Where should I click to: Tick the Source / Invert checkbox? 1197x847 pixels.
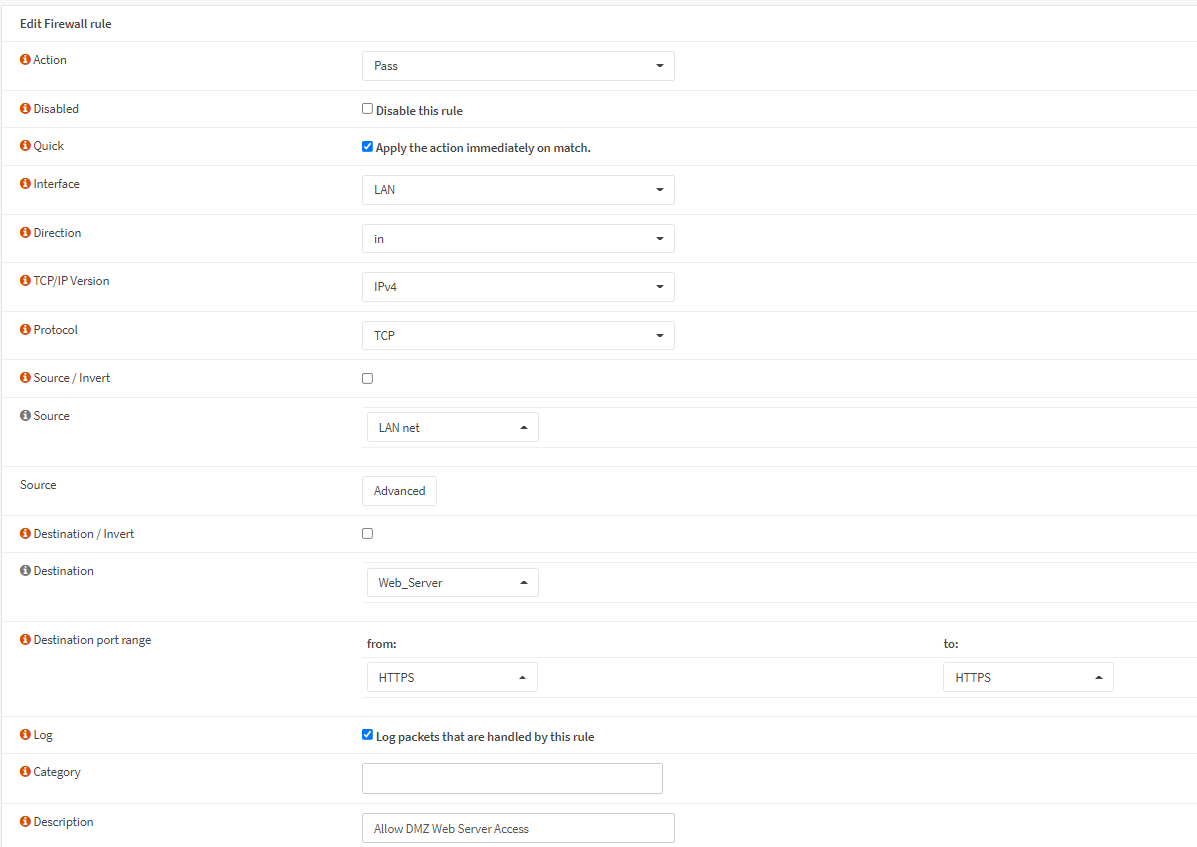click(367, 378)
